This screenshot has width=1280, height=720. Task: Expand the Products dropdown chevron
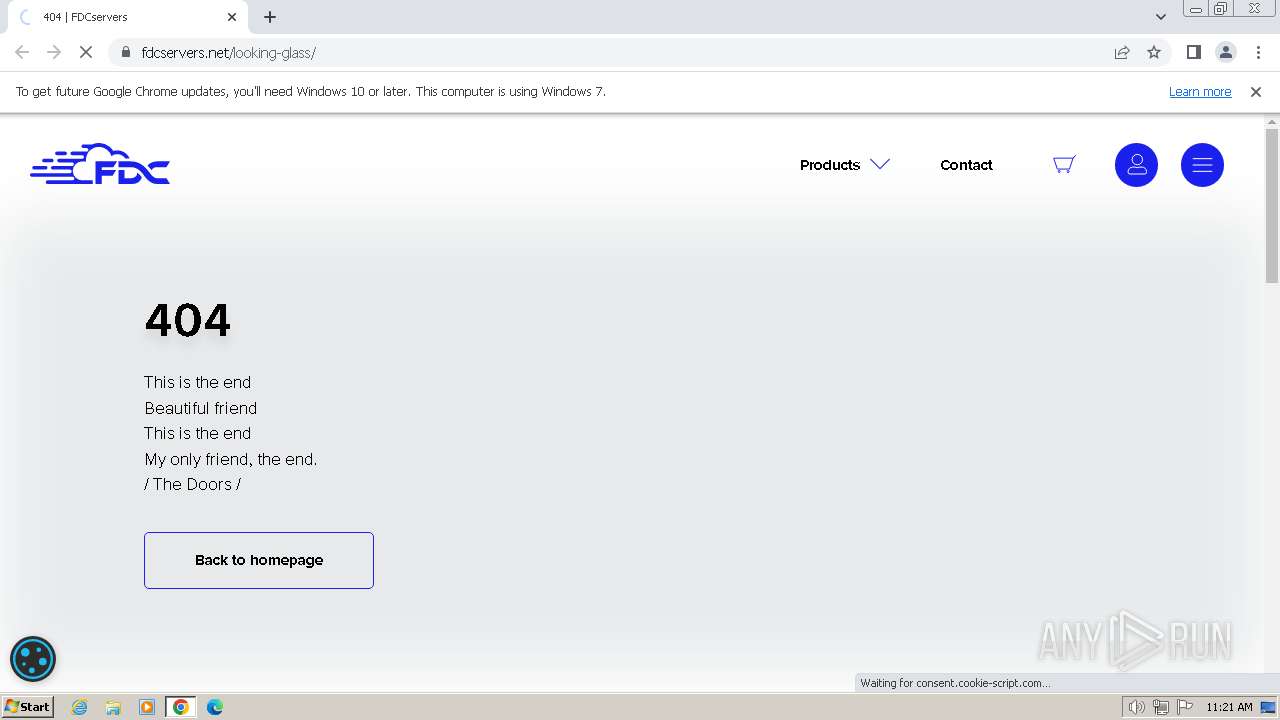coord(880,164)
